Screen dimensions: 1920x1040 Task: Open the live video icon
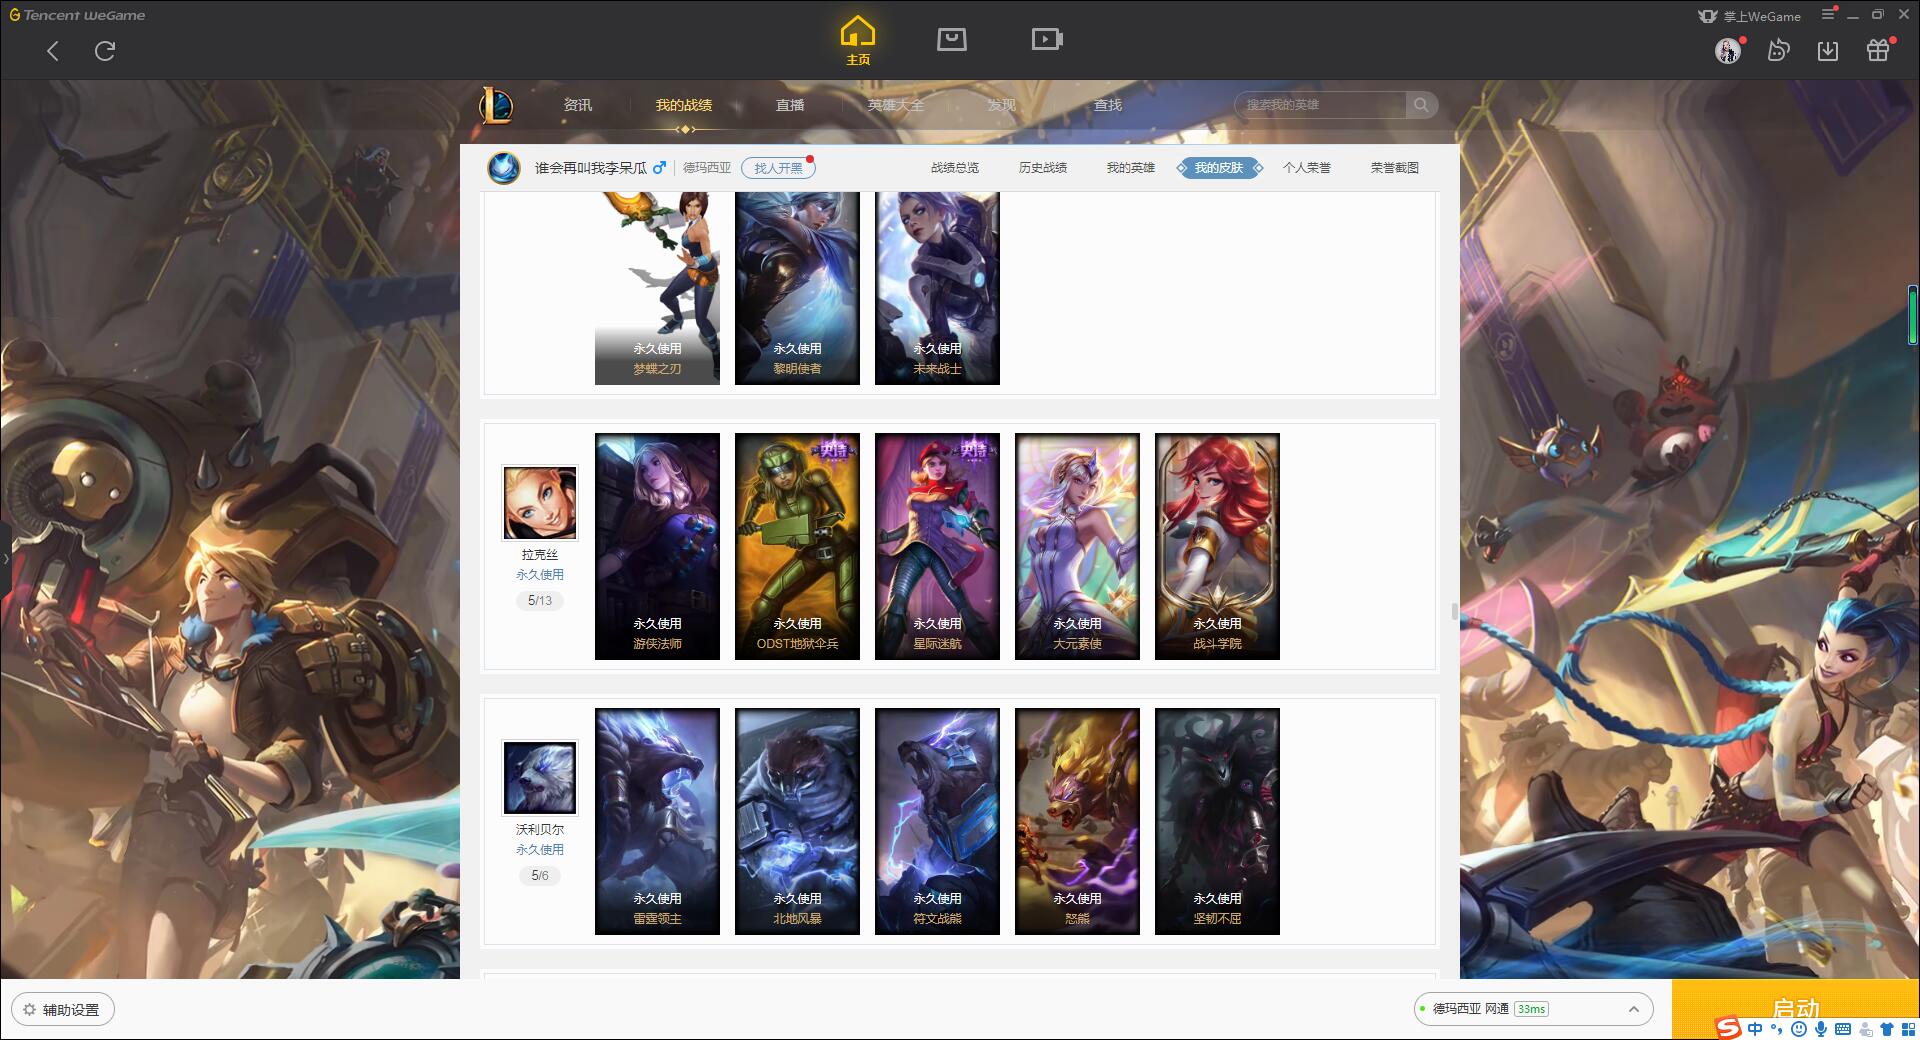point(1047,39)
